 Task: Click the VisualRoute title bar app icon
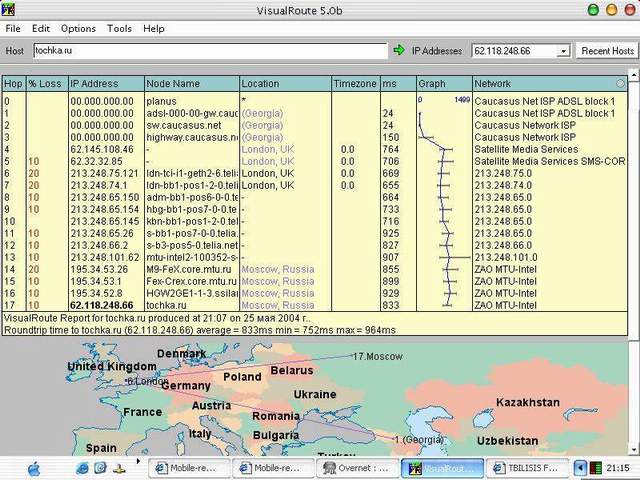tap(8, 9)
